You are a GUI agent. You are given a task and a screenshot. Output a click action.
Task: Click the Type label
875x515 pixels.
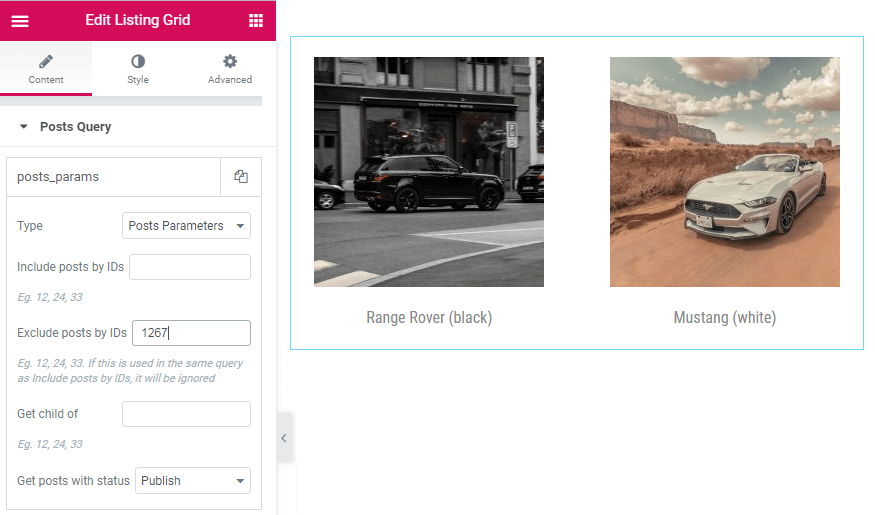point(30,225)
